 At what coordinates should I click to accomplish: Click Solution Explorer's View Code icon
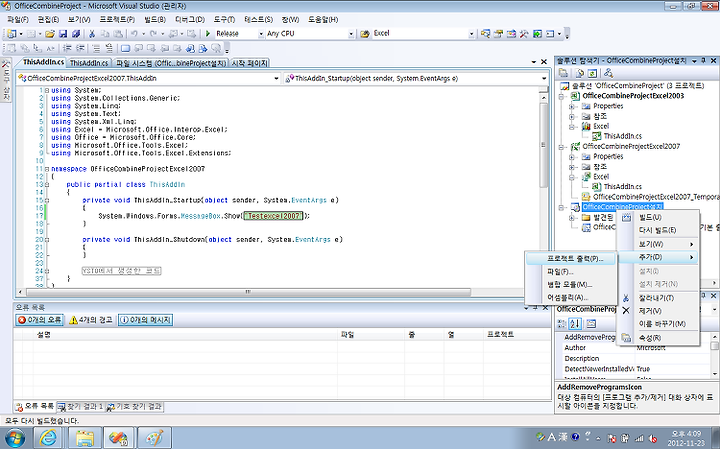pos(608,73)
